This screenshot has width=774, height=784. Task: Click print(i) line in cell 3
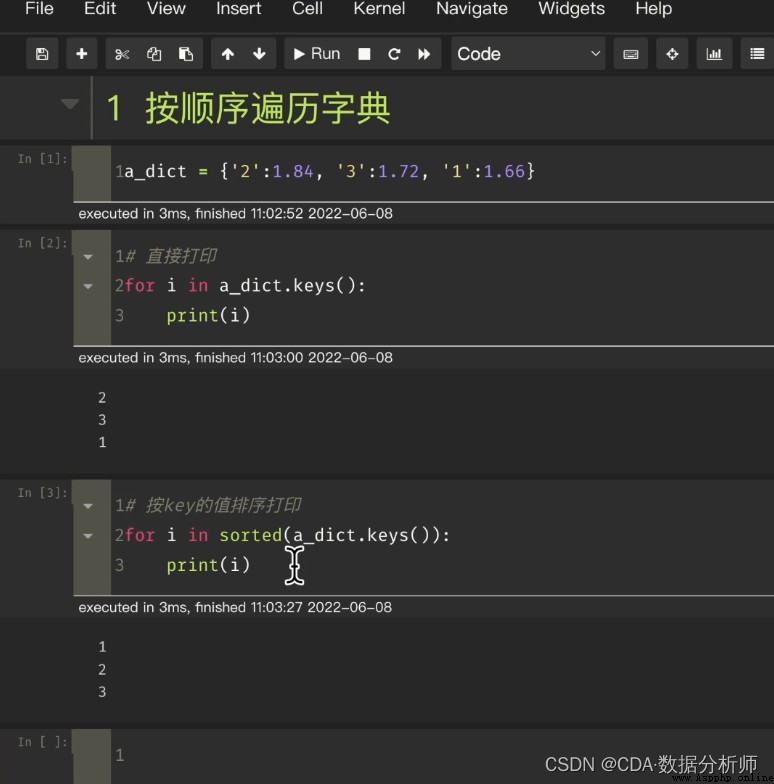[208, 566]
